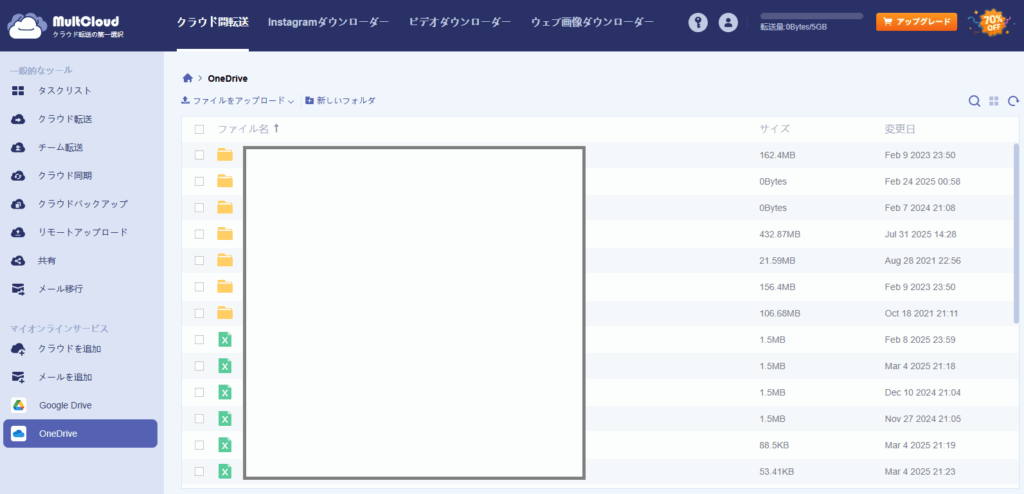Toggle the select-all checkbox in header
The height and width of the screenshot is (494, 1024).
(x=200, y=129)
